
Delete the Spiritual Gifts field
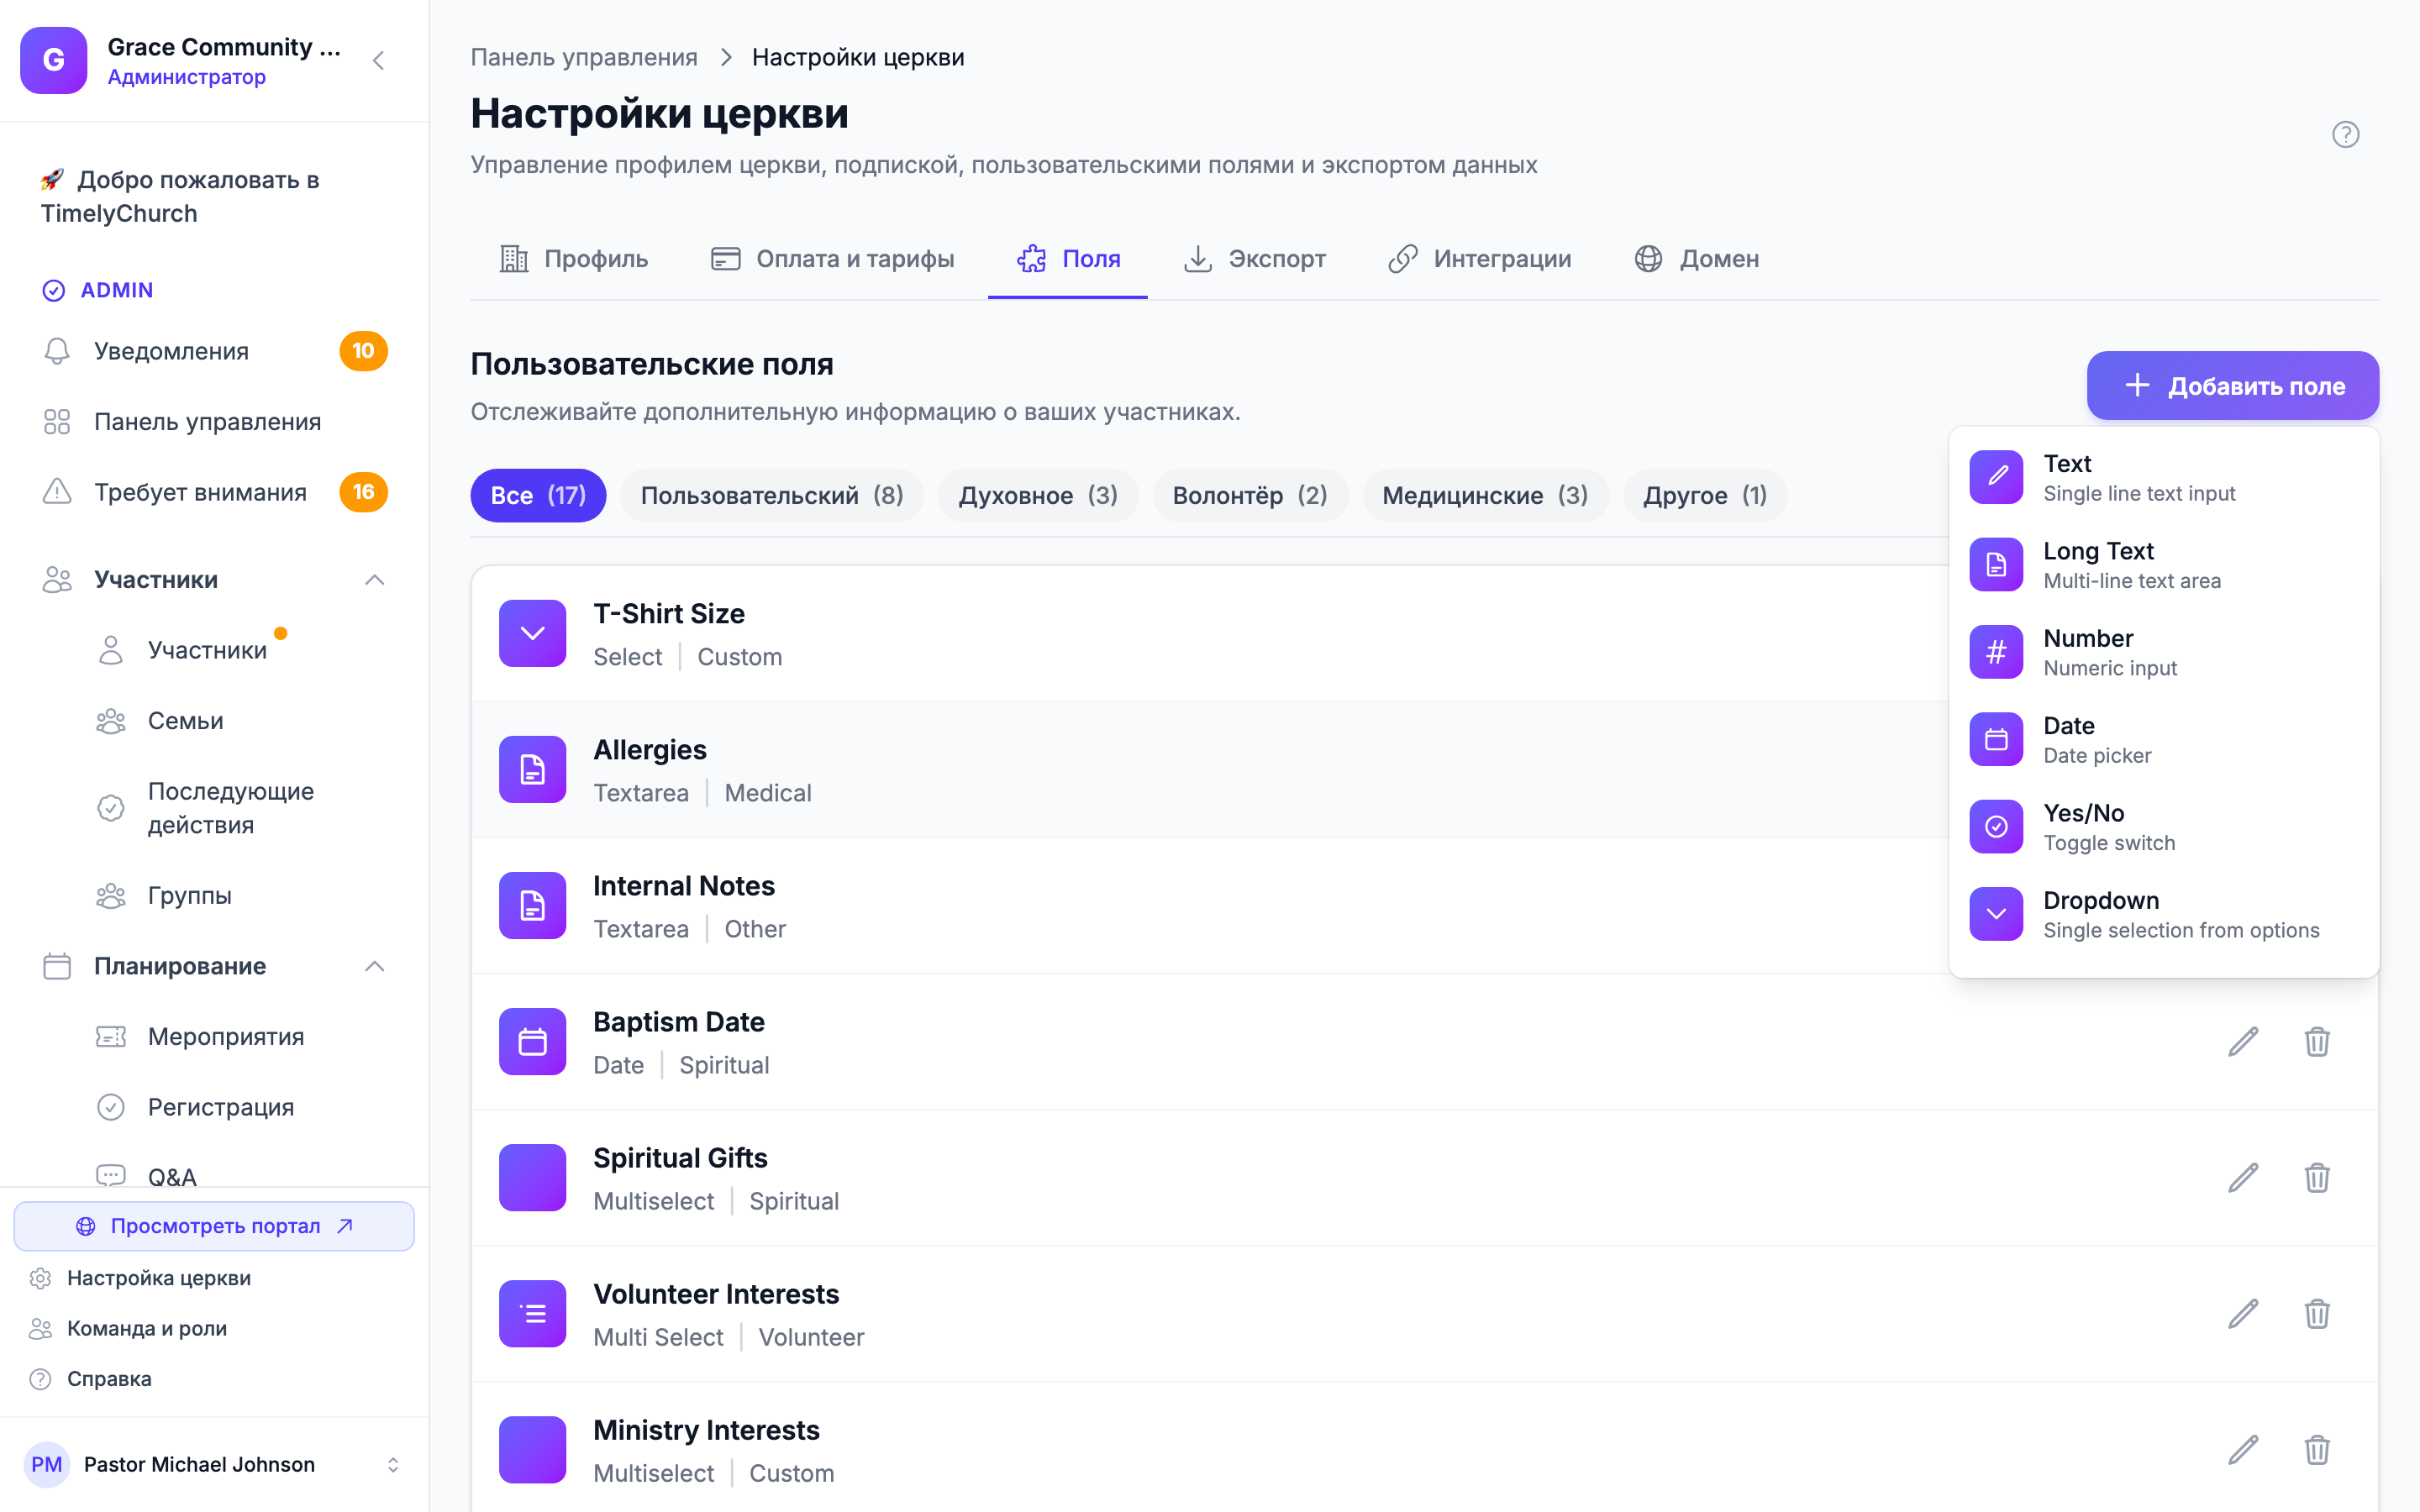pyautogui.click(x=2317, y=1177)
